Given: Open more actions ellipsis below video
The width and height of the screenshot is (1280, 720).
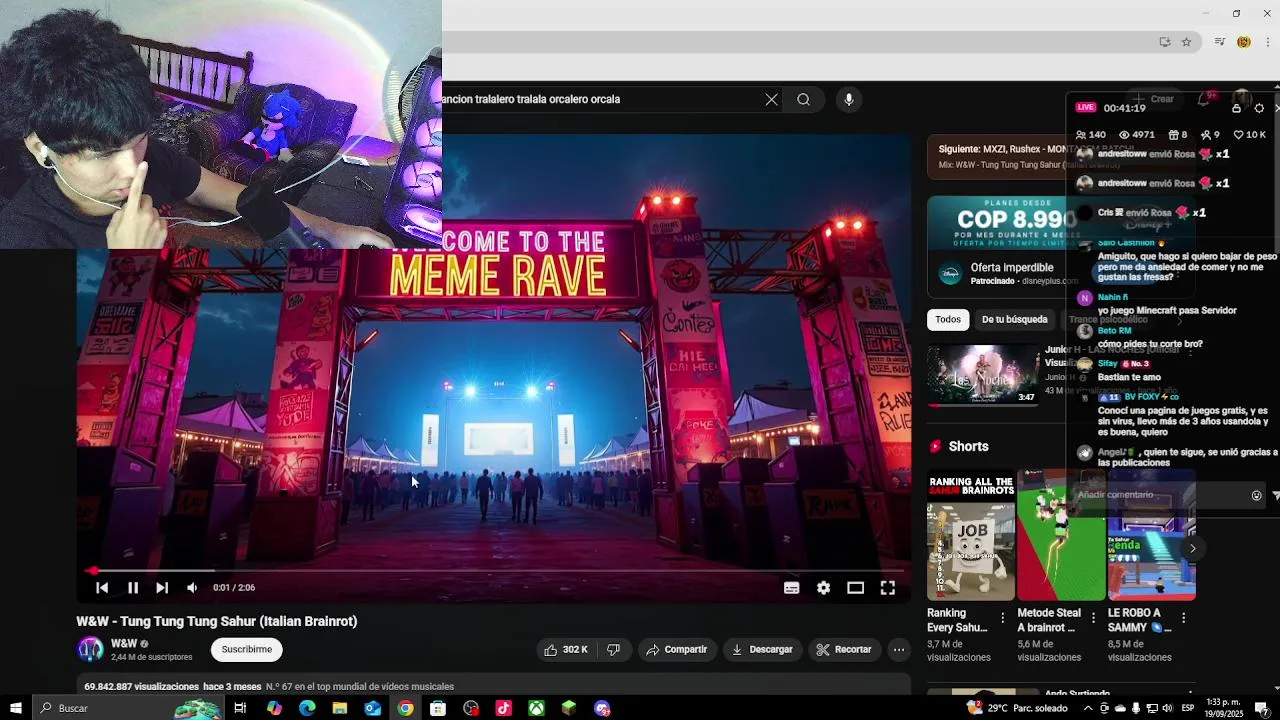Looking at the screenshot, I should [899, 650].
